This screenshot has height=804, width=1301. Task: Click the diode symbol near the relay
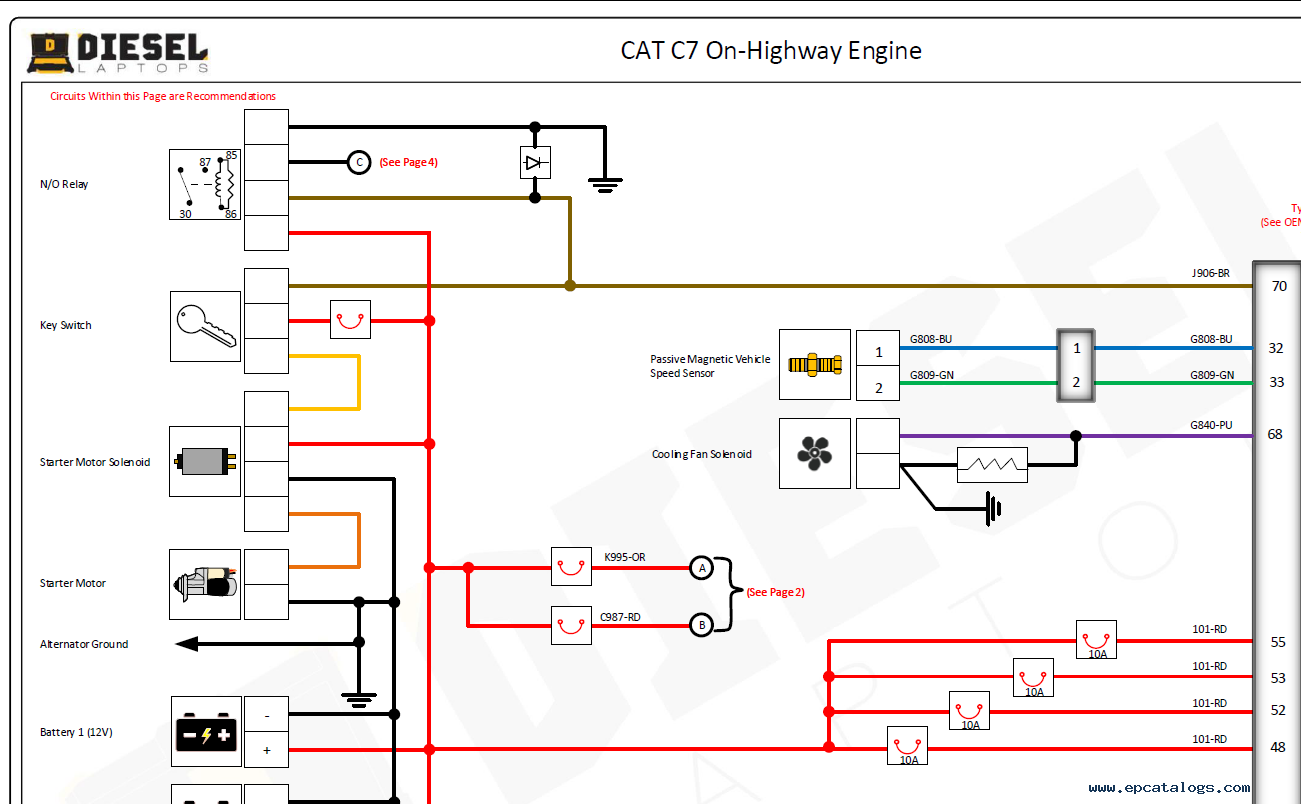tap(535, 162)
